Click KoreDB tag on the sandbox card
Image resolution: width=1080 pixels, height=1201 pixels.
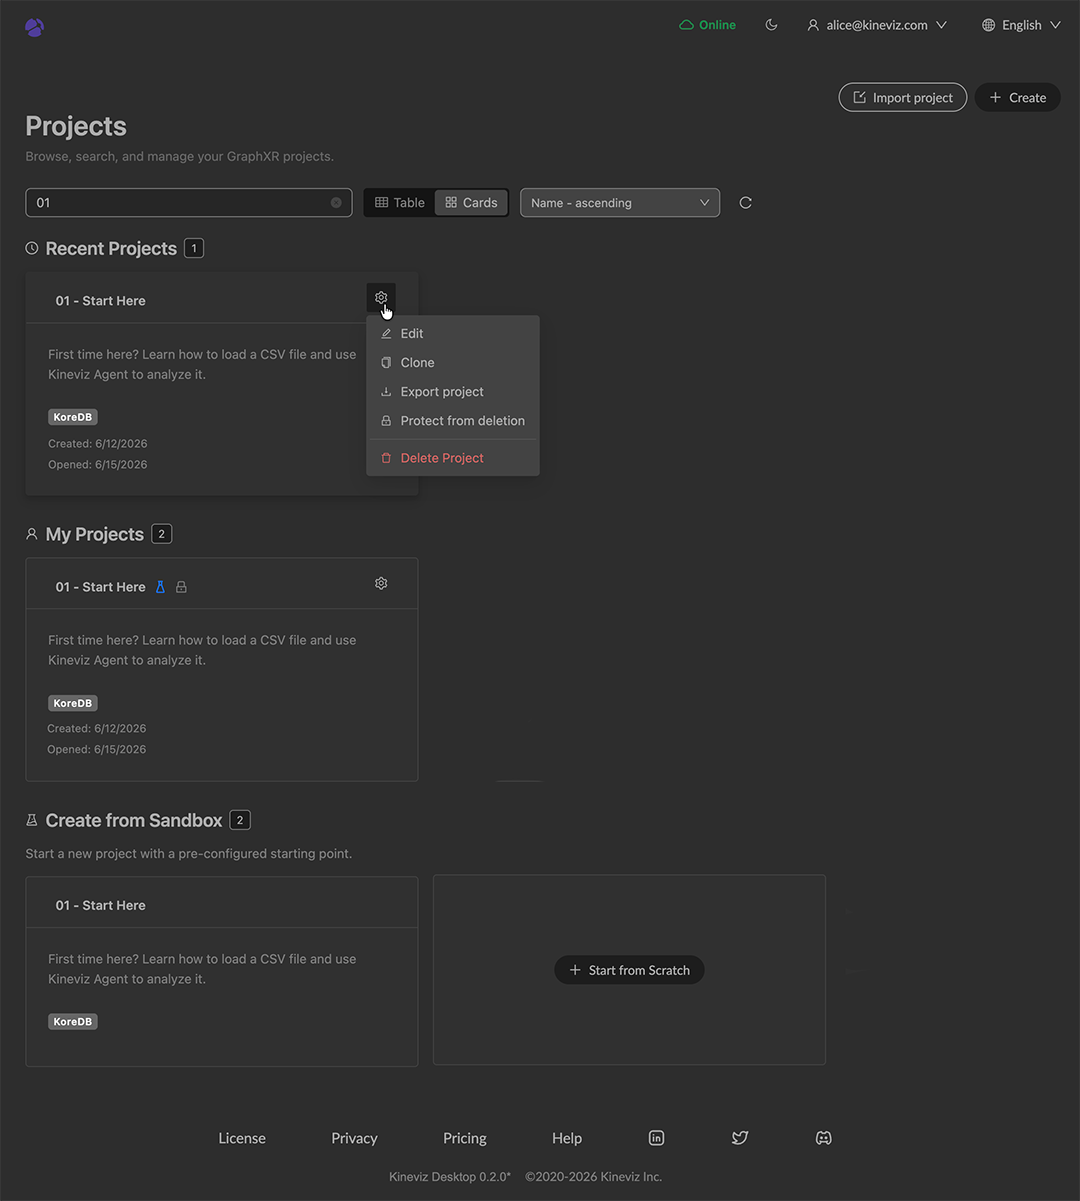coord(73,1022)
